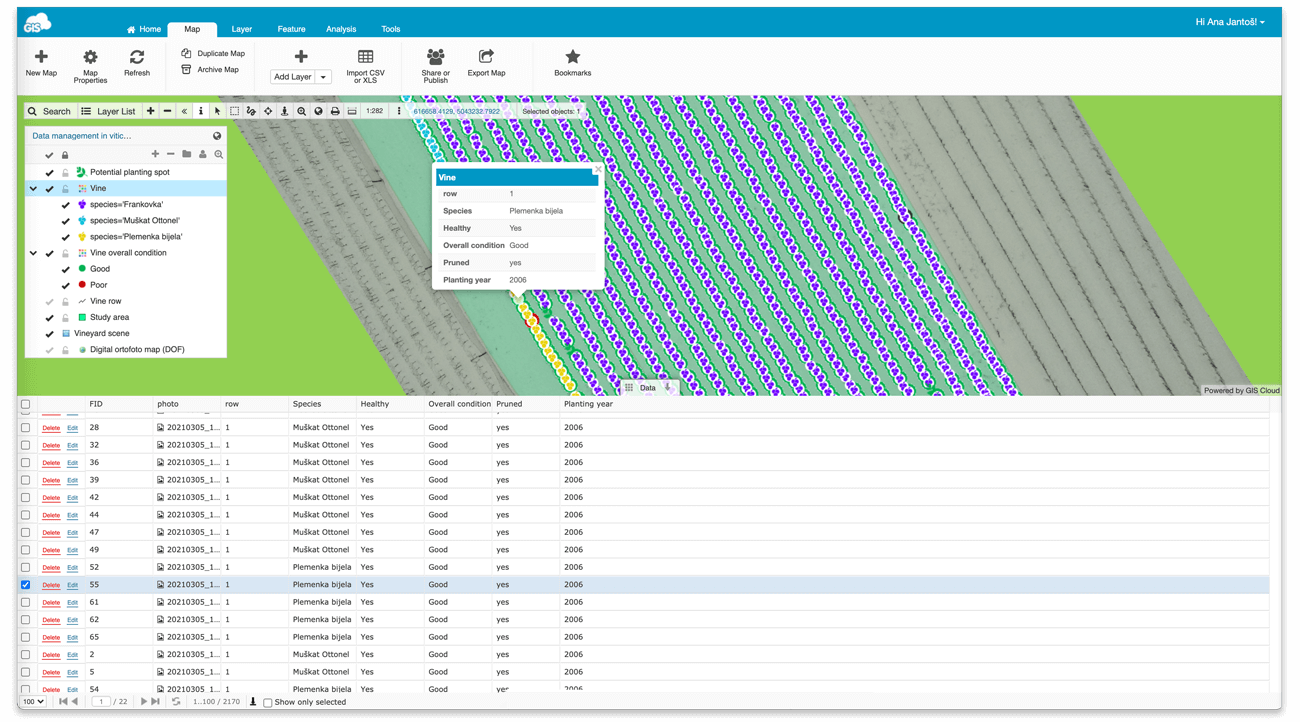Click the Edit link for FID 28
The image size is (1300, 722).
72,428
